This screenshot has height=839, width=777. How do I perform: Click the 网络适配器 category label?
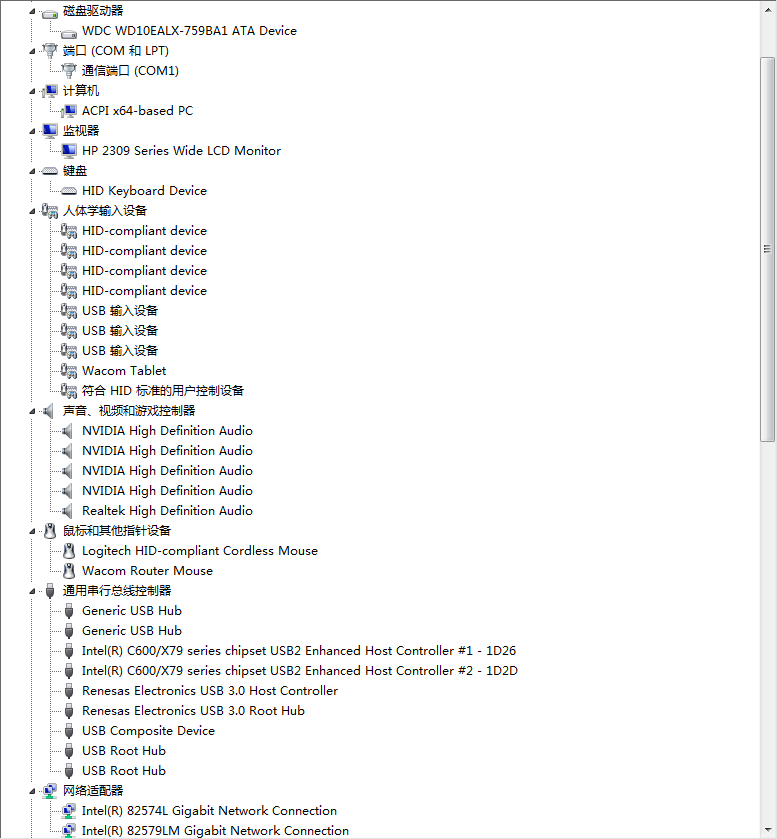93,791
